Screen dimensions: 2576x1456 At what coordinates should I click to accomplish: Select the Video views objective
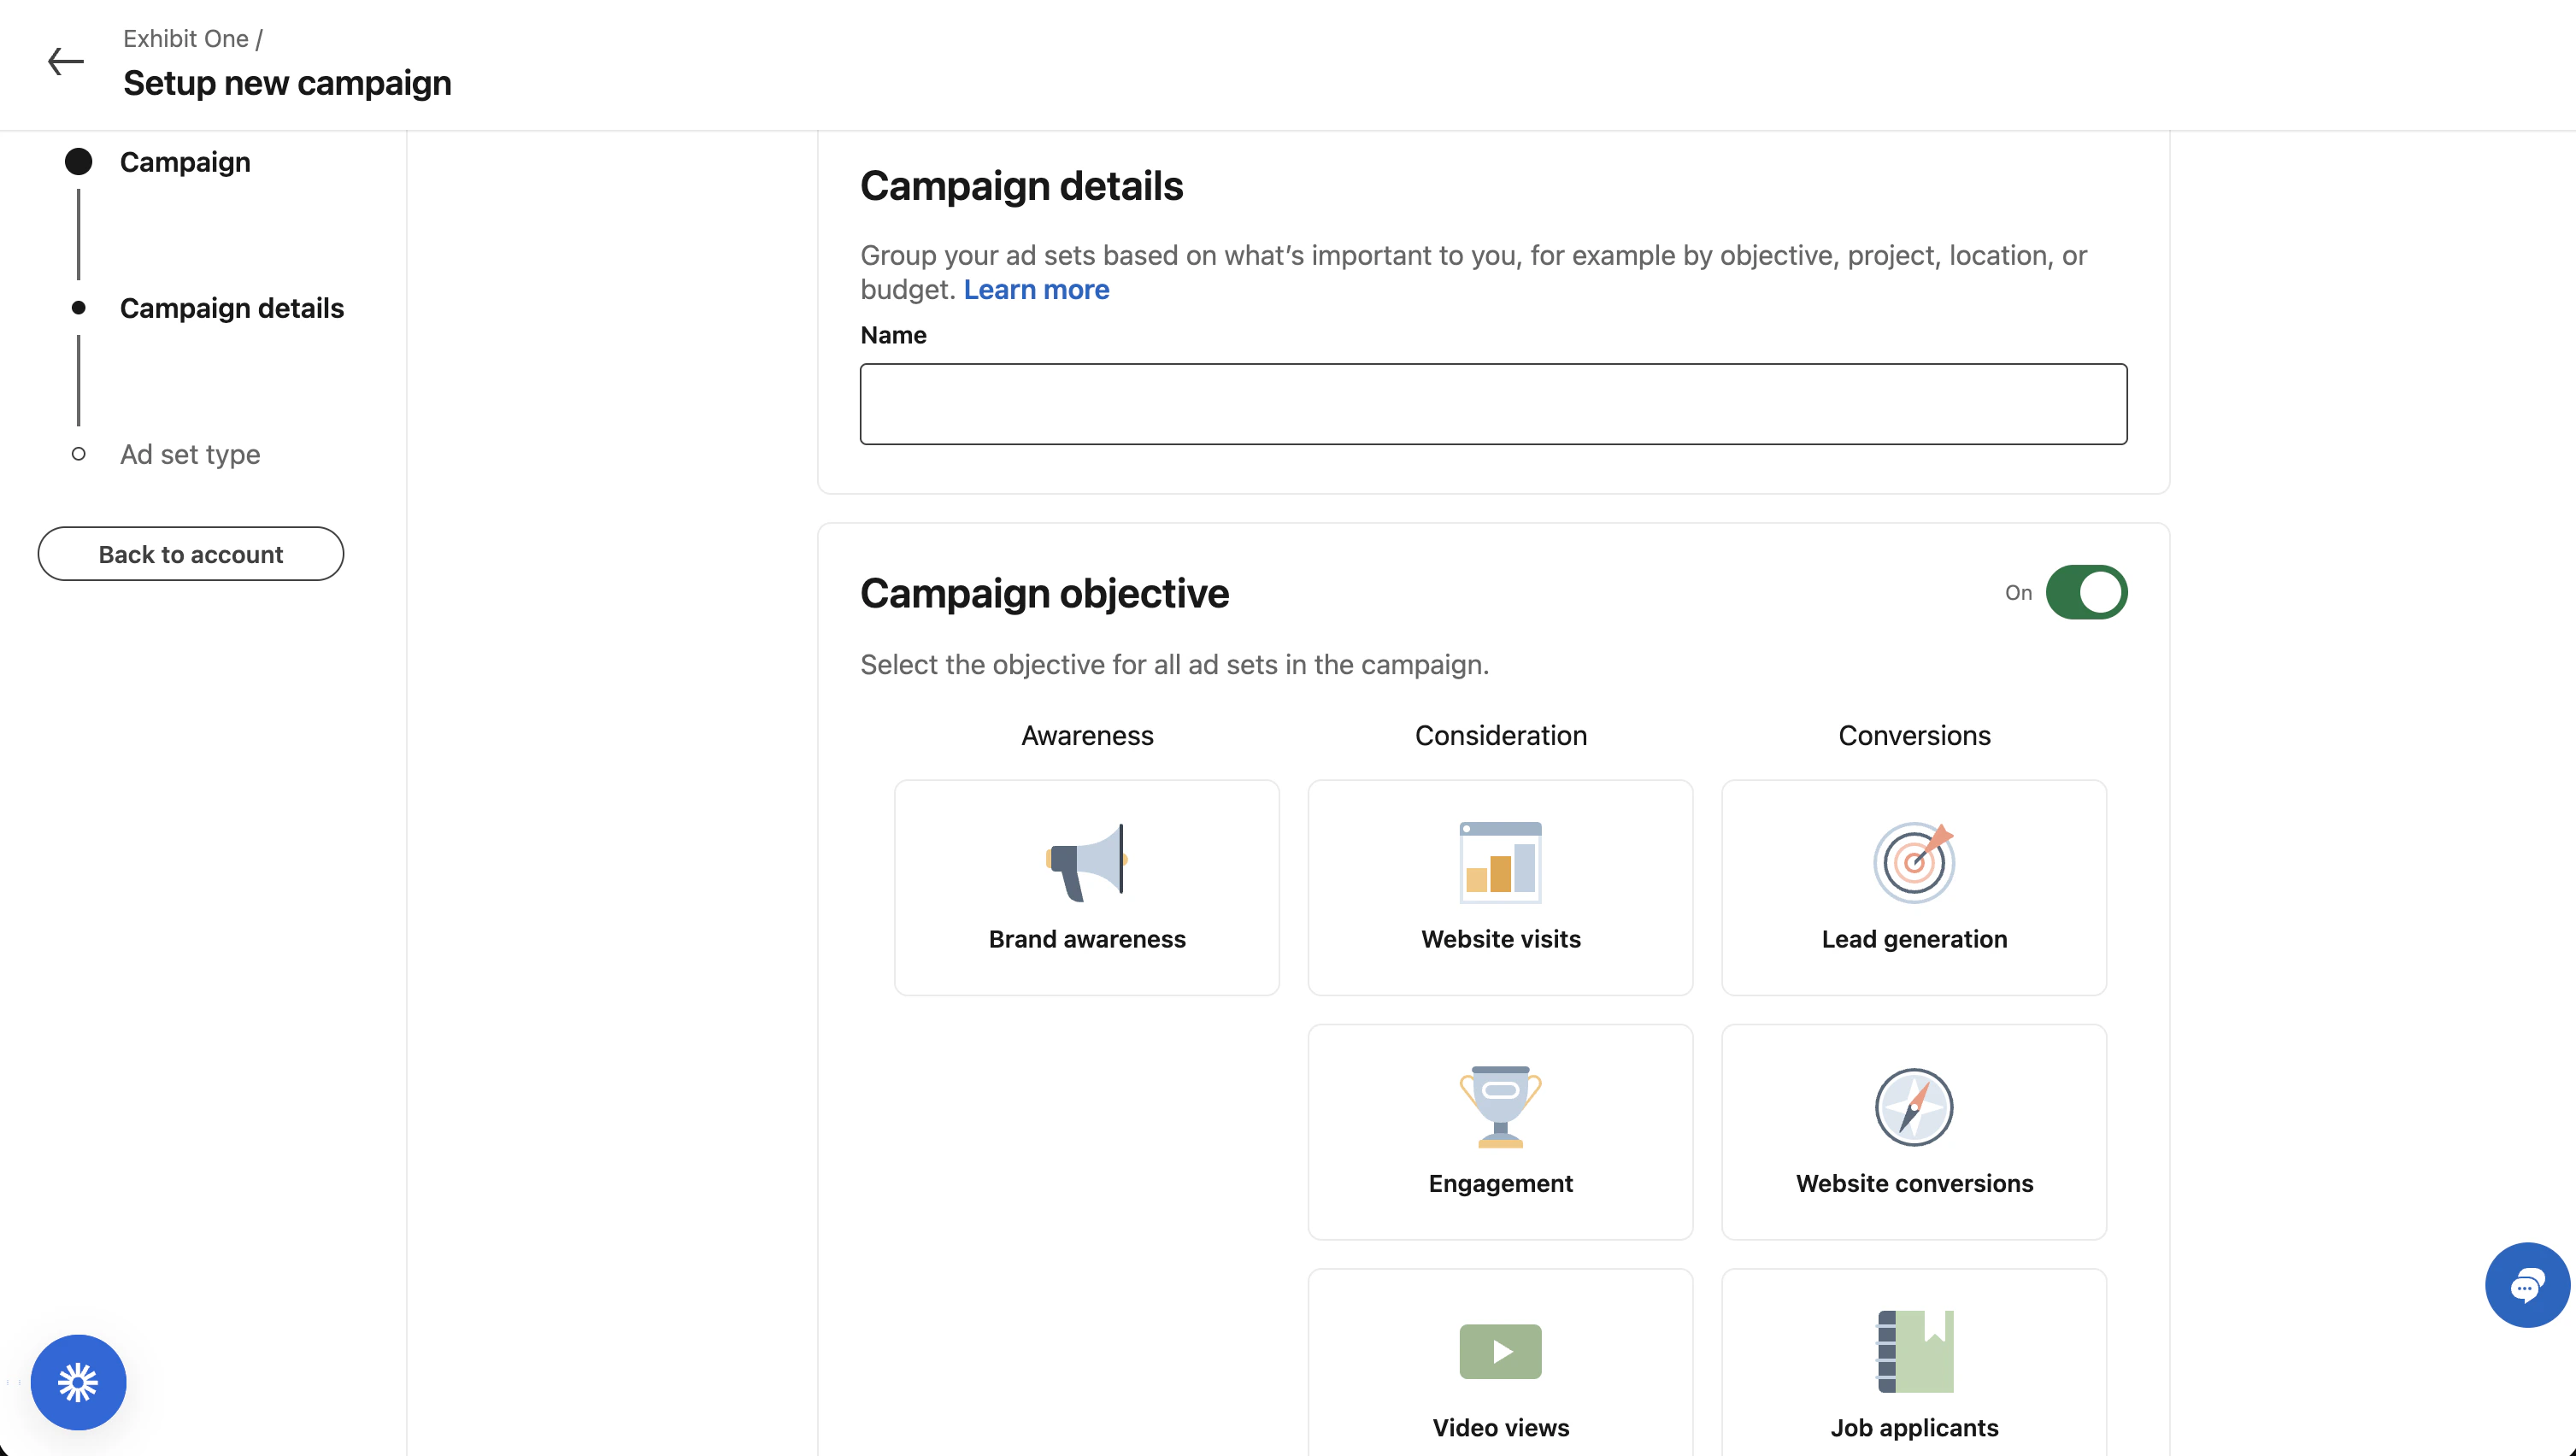(x=1499, y=1375)
